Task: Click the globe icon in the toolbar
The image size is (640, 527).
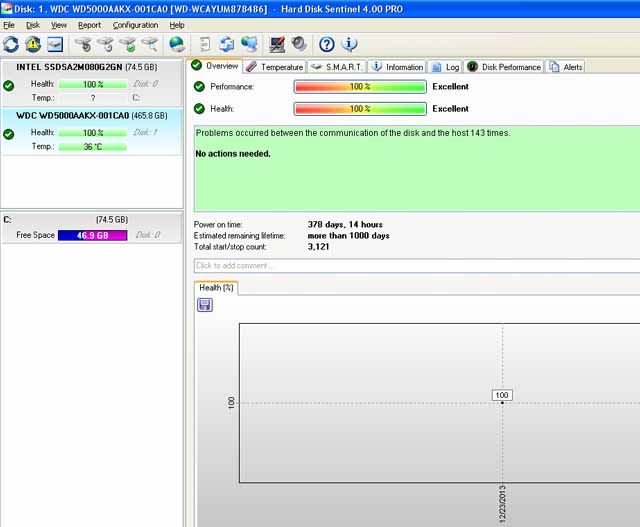Action: [x=177, y=44]
